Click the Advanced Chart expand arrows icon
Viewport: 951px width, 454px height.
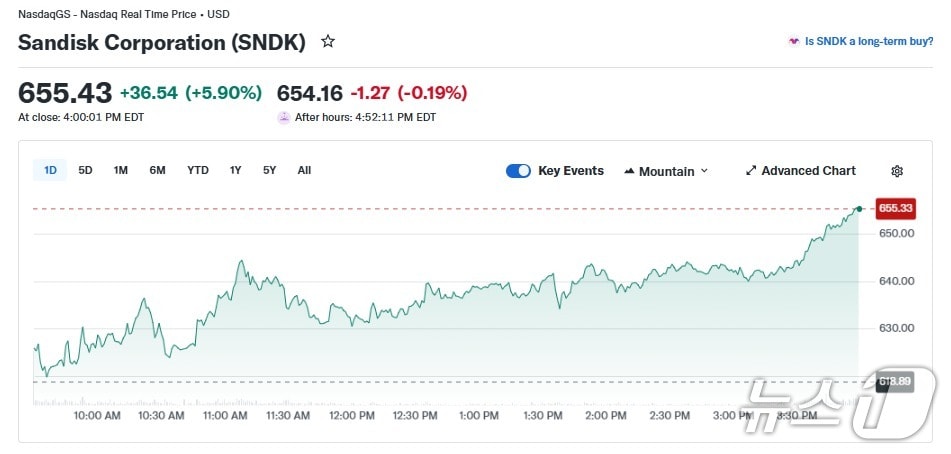pos(751,171)
